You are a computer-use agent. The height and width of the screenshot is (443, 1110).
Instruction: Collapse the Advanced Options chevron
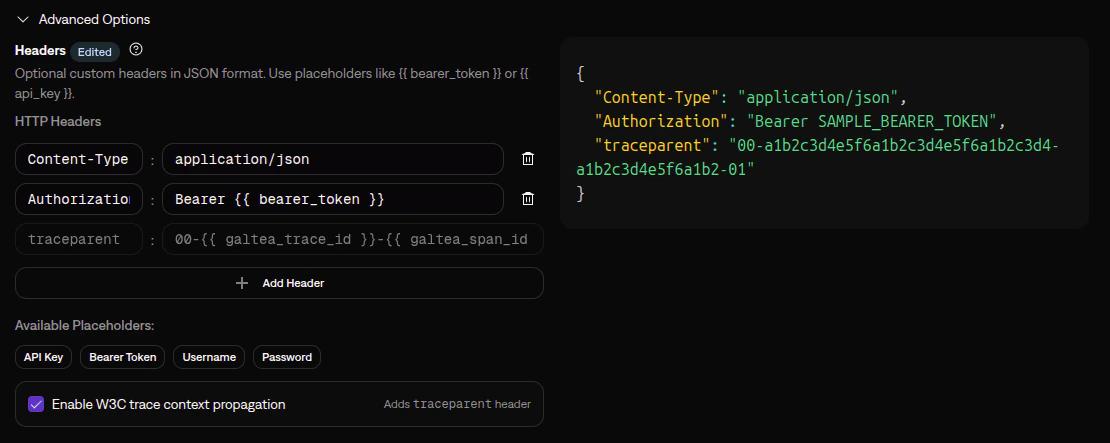coord(23,20)
